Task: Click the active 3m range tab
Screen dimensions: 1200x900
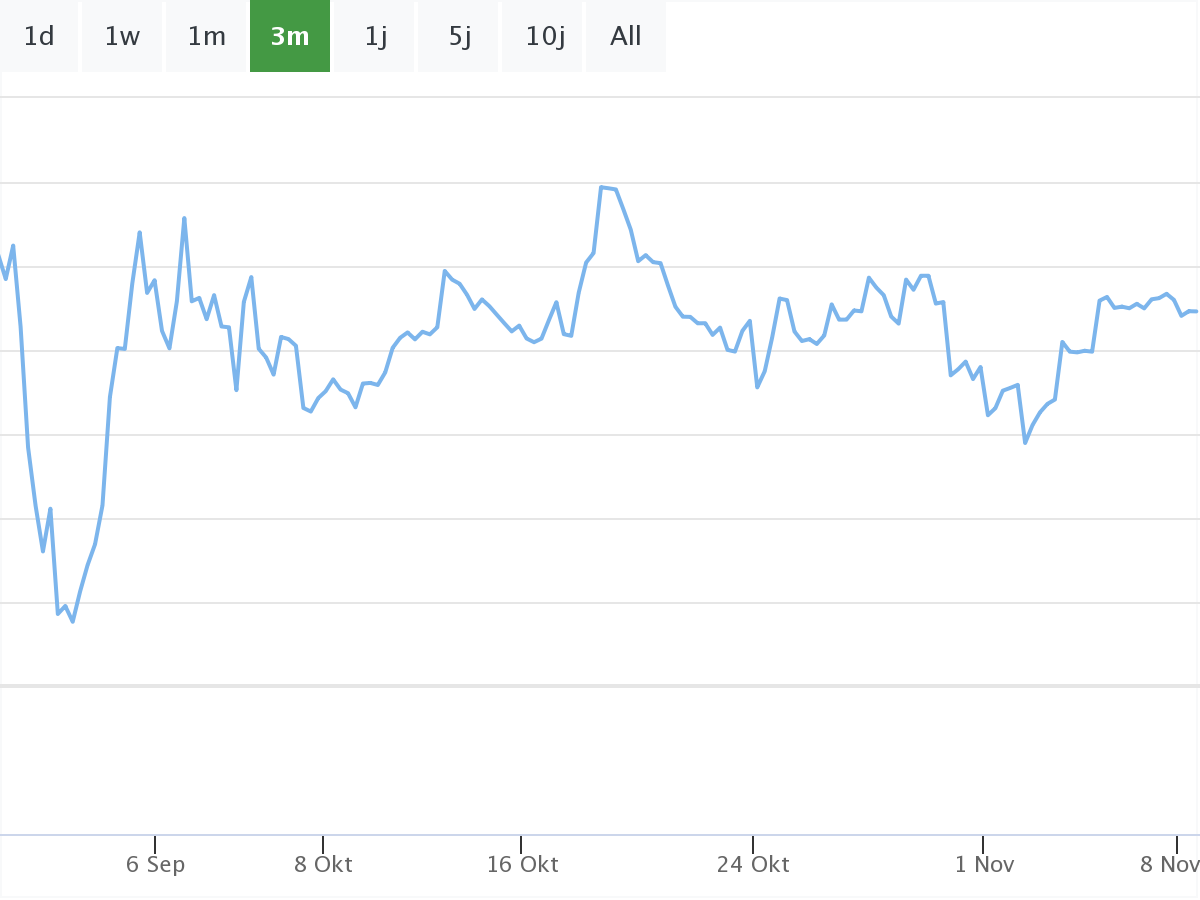Action: tap(290, 37)
